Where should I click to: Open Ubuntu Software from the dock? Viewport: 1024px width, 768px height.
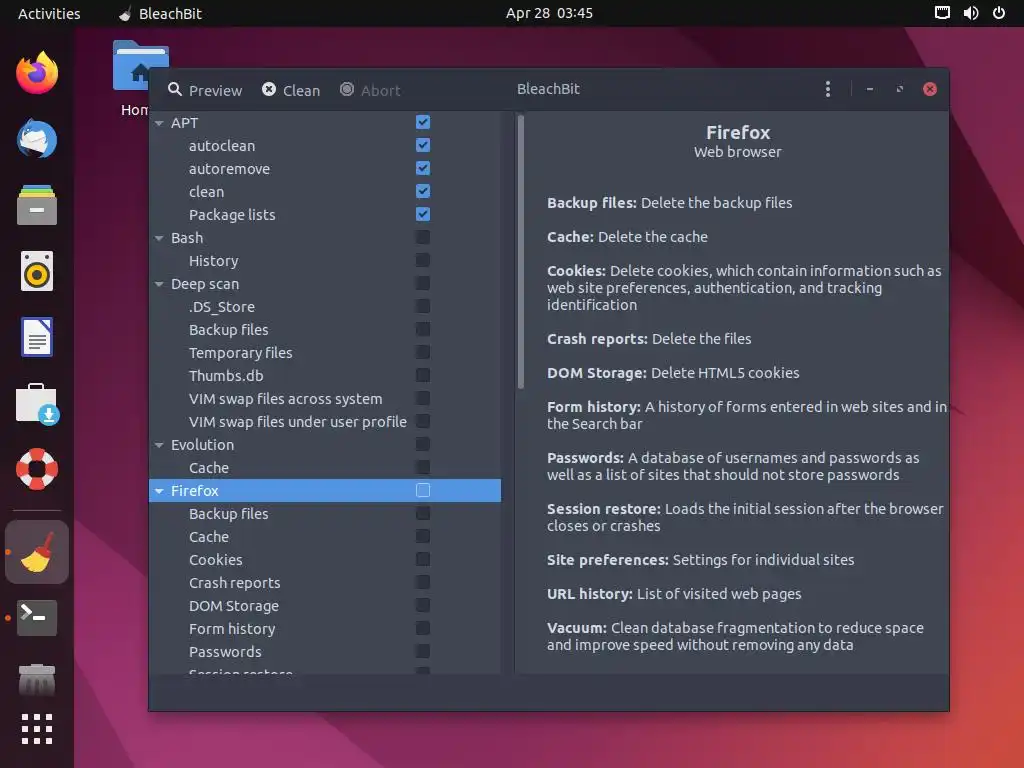click(x=37, y=404)
